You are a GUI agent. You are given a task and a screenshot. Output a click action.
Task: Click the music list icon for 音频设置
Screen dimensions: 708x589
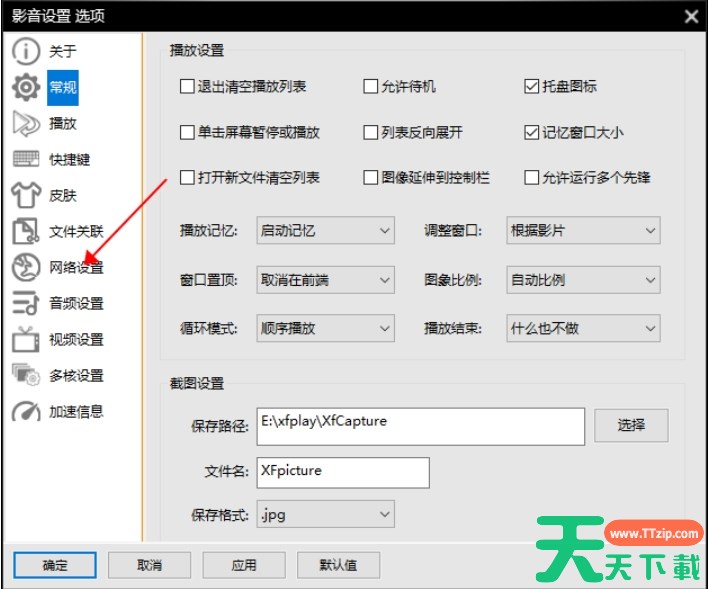26,303
